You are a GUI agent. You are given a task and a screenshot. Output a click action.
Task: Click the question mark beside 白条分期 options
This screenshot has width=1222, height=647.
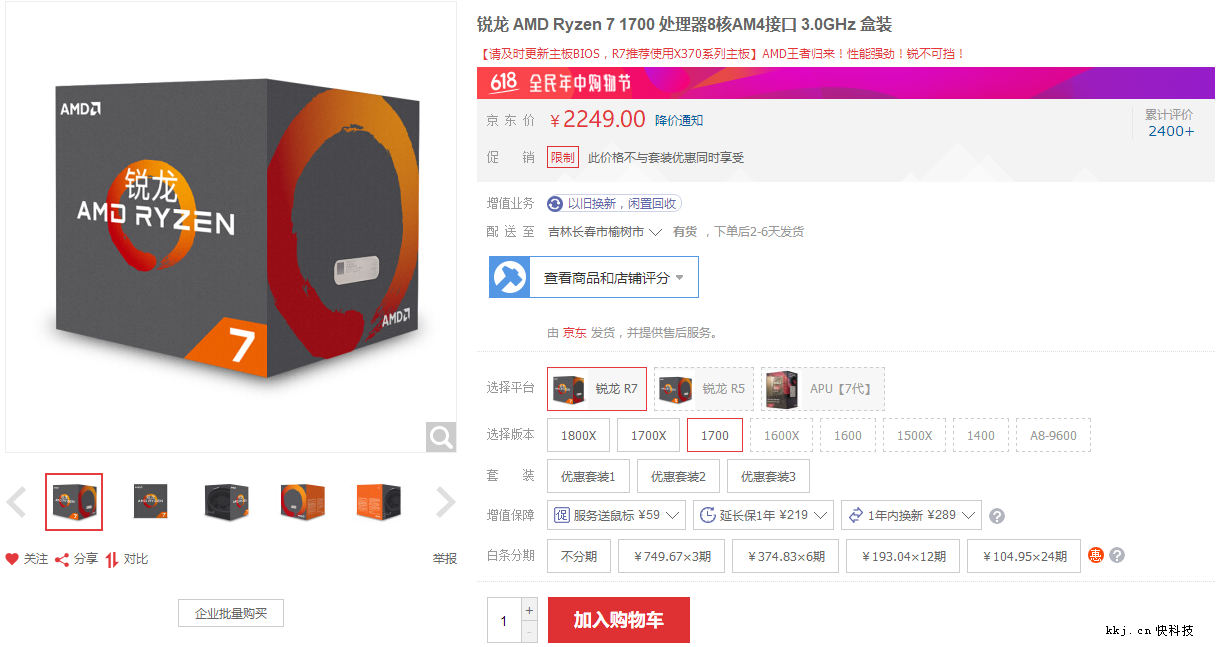click(1117, 555)
